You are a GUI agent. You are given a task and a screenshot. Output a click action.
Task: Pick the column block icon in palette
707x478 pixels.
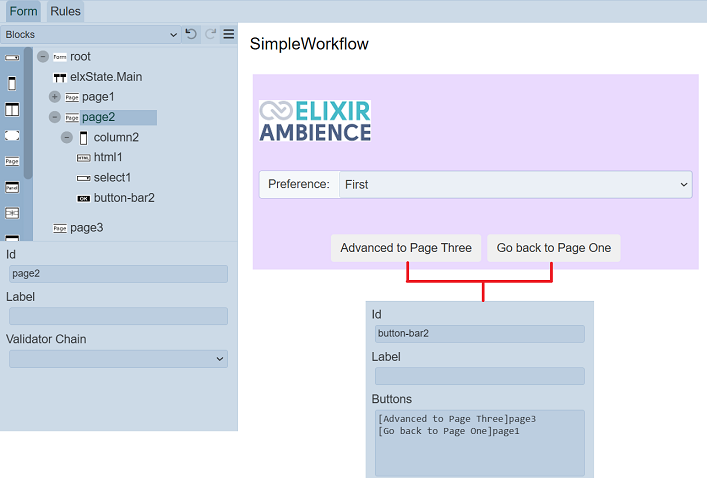[x=12, y=84]
